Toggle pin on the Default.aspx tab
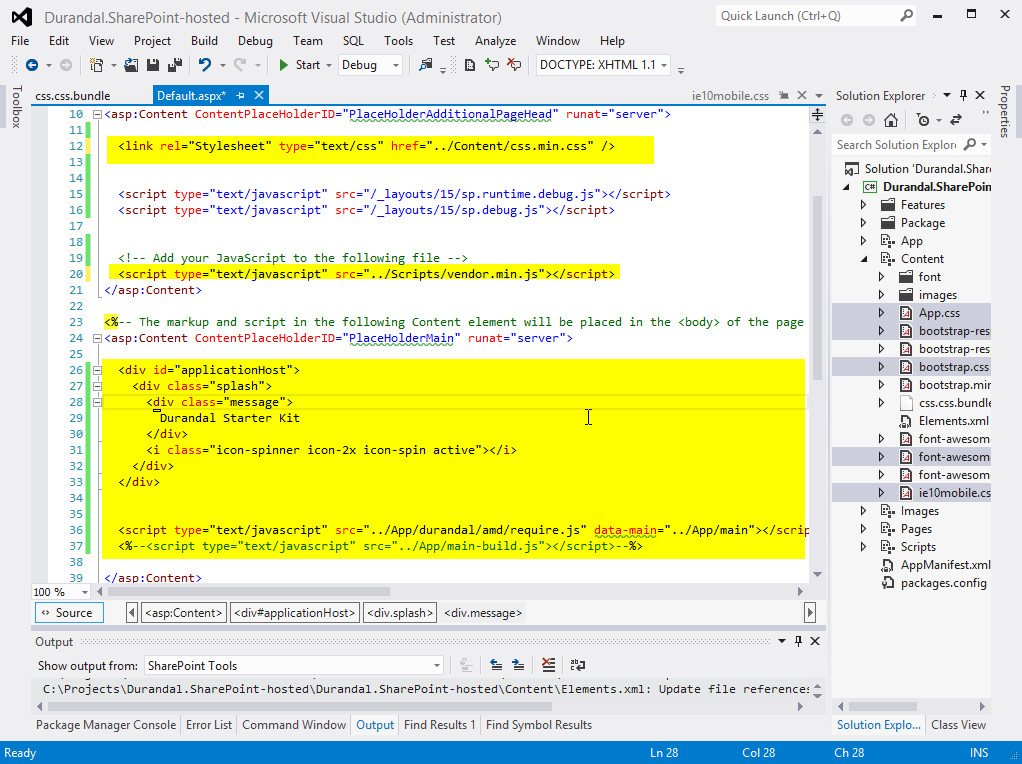This screenshot has width=1022, height=764. [241, 95]
